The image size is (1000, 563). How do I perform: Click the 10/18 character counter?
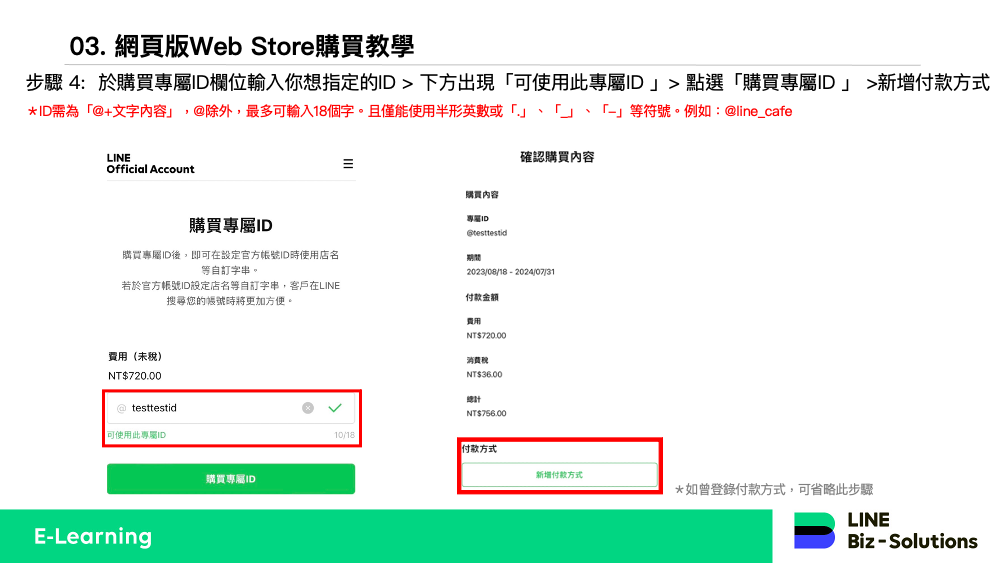[344, 435]
